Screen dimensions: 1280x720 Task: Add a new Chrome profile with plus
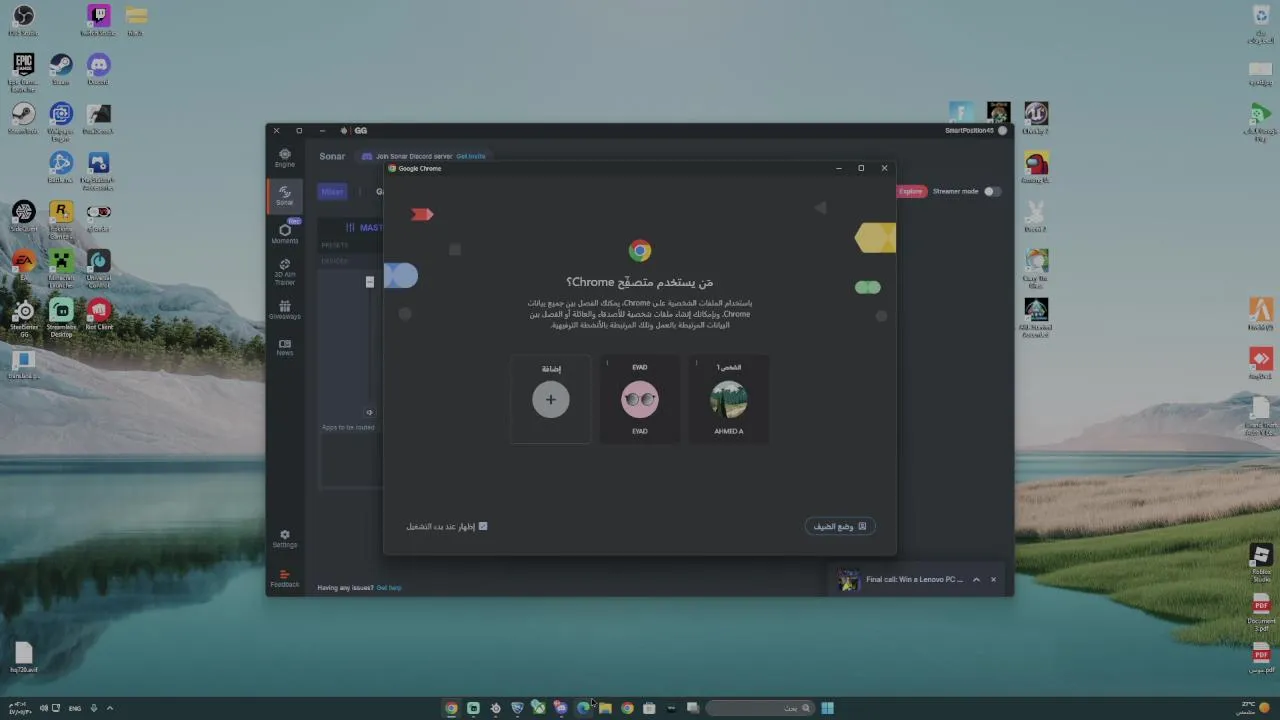click(551, 399)
